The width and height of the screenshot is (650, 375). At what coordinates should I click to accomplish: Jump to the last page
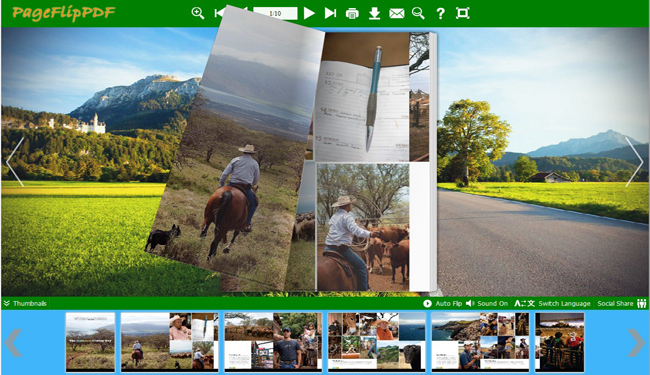click(330, 13)
